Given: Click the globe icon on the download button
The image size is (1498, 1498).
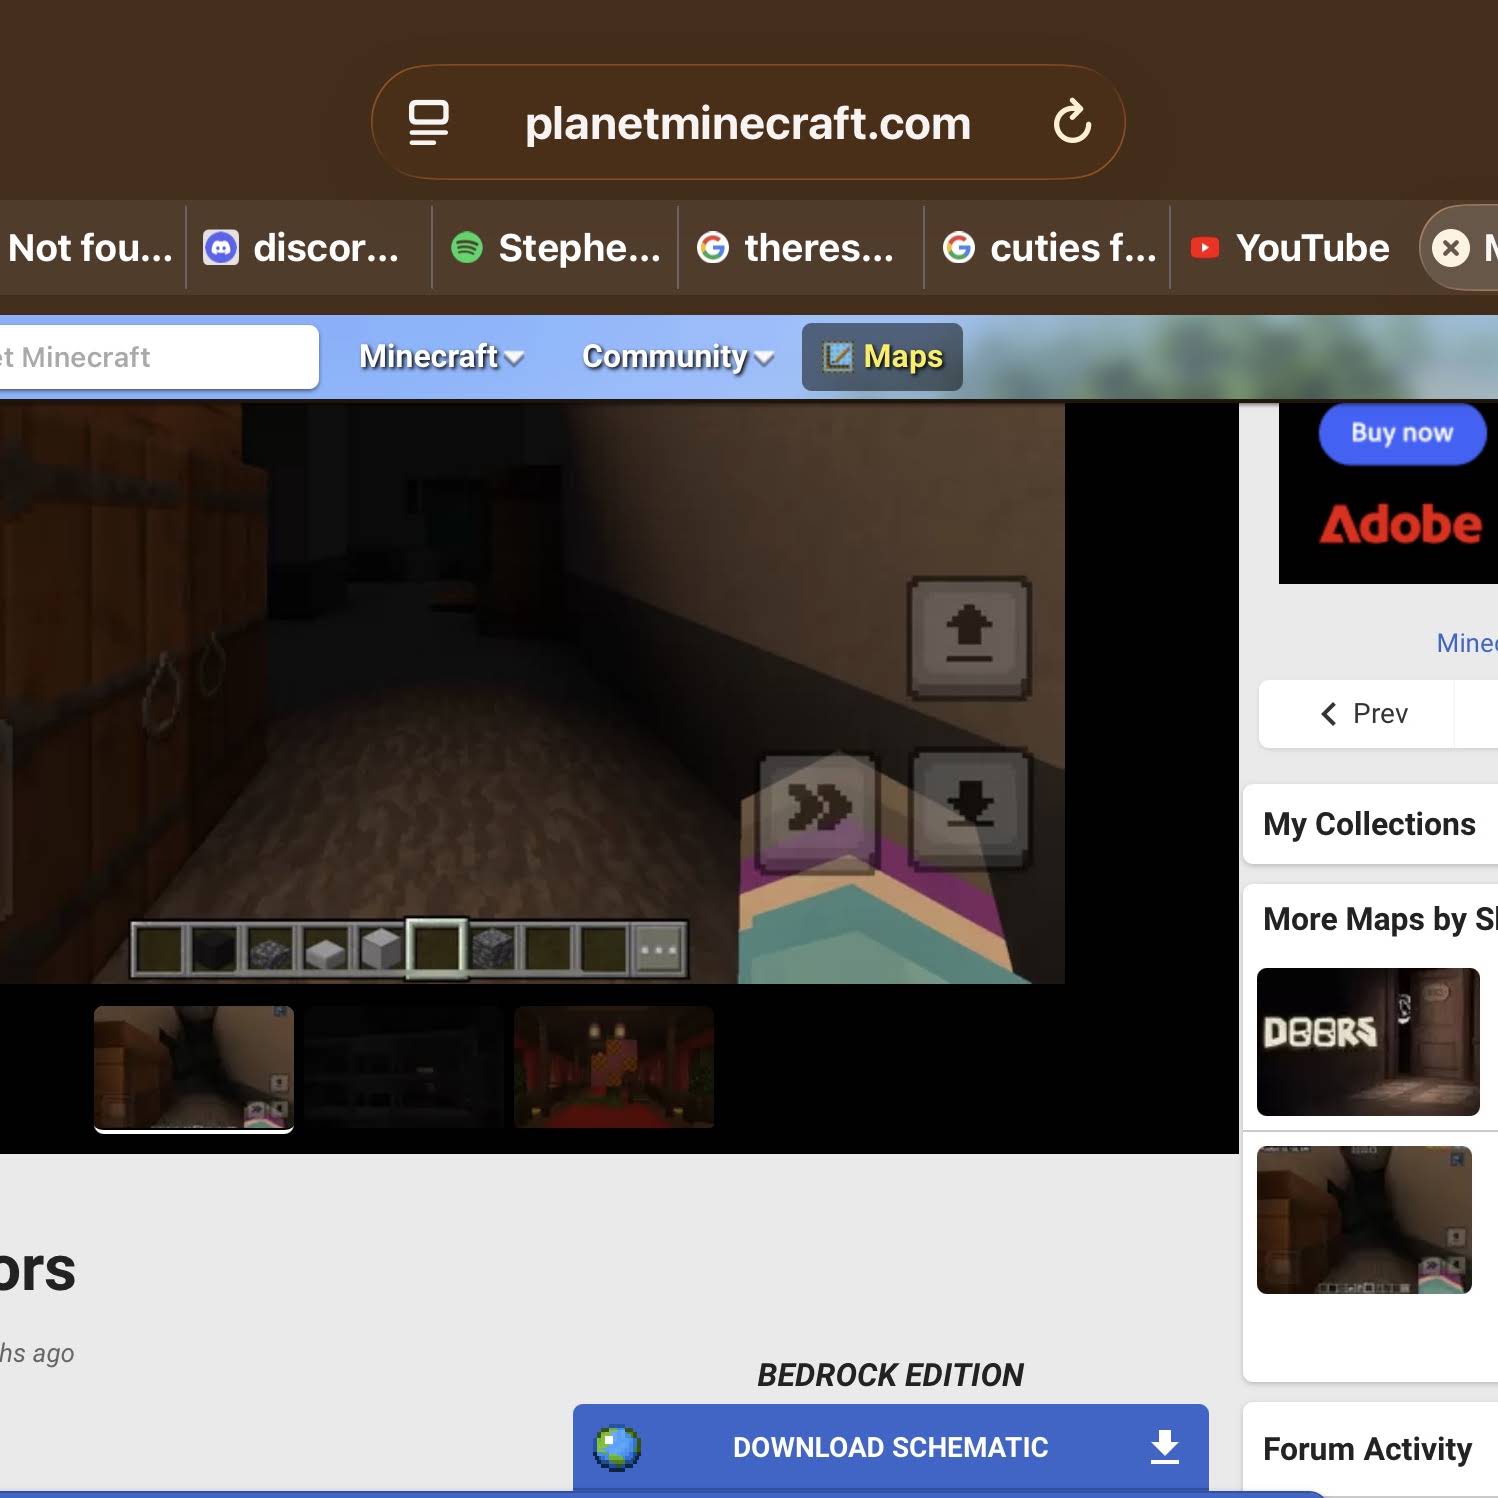Looking at the screenshot, I should (617, 1447).
